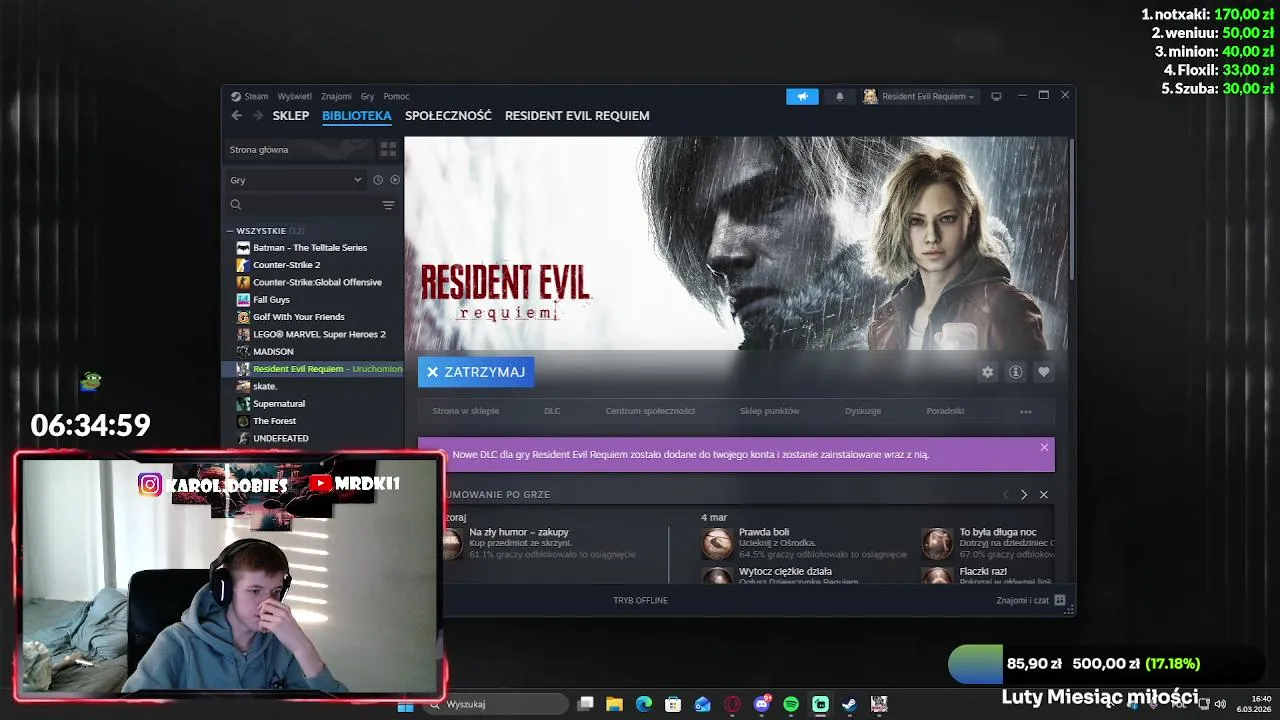Expand the Gry library category dropdown
The image size is (1280, 720).
pos(295,180)
